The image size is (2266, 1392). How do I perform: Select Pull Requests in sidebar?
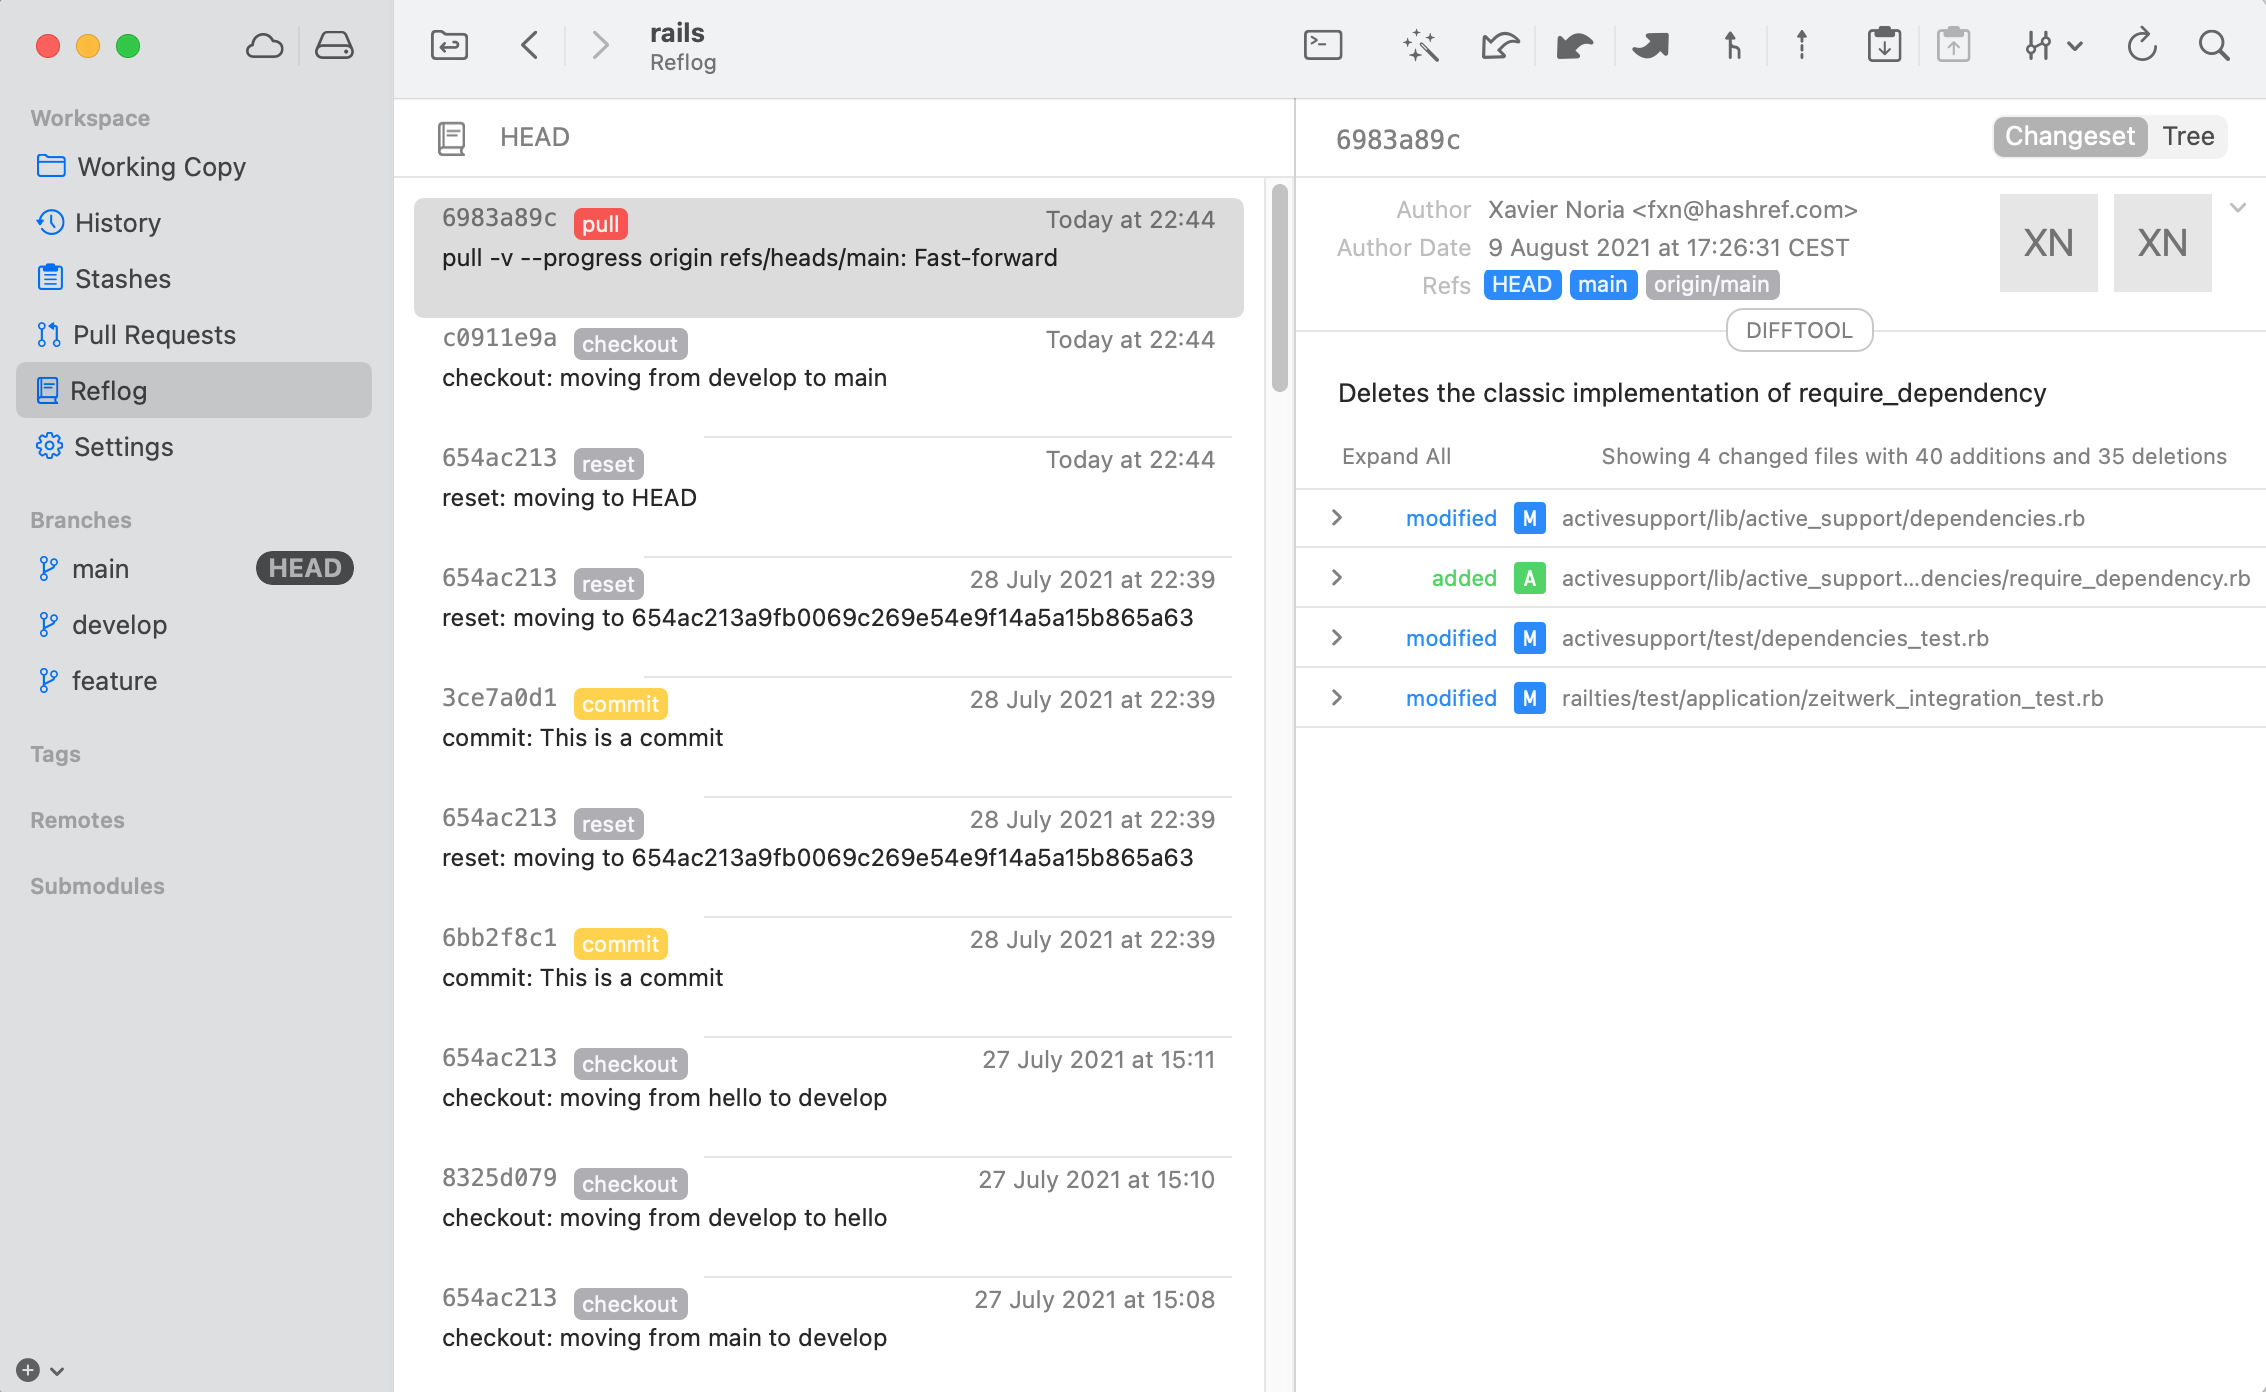[154, 335]
